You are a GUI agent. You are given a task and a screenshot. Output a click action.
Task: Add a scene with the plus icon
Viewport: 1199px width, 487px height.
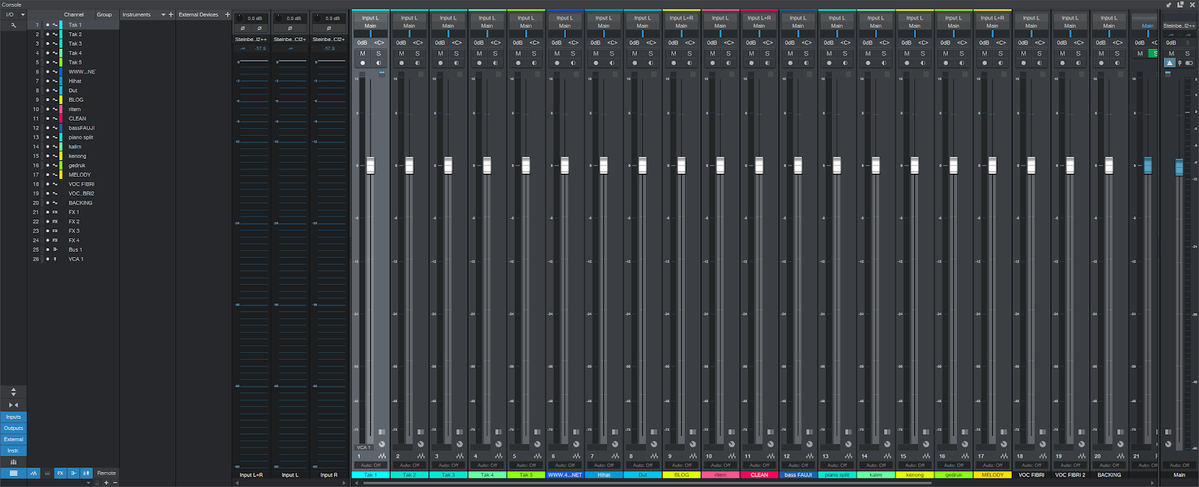tap(106, 482)
